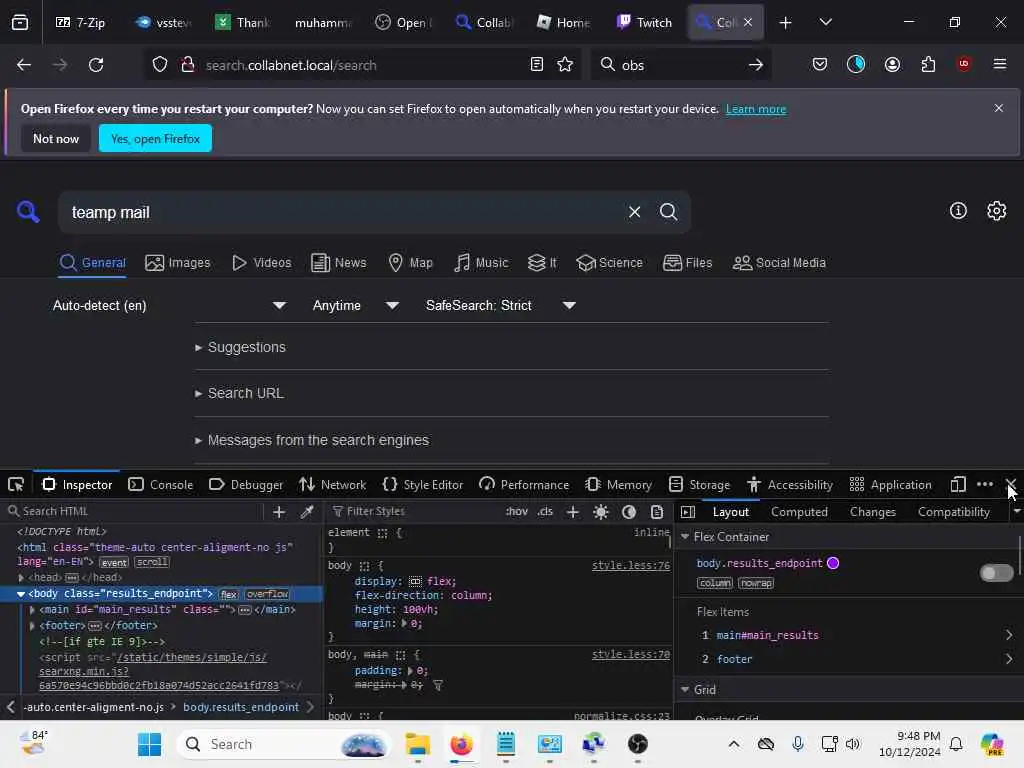Open Firefox application menu
Screen dimensions: 1024x768
[x=999, y=64]
